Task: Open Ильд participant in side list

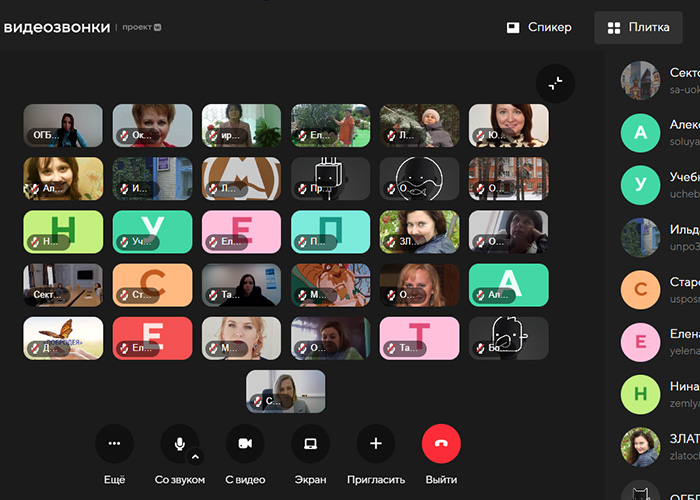Action: coord(660,237)
